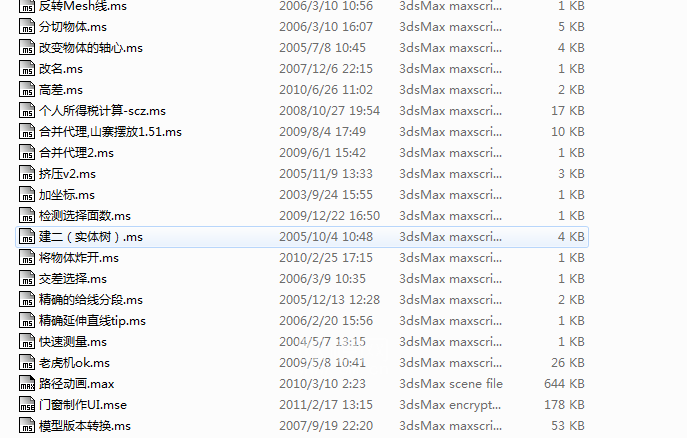Viewport: 687px width, 438px height.
Task: Select the 挤压v2.ms entry
Action: pos(67,174)
